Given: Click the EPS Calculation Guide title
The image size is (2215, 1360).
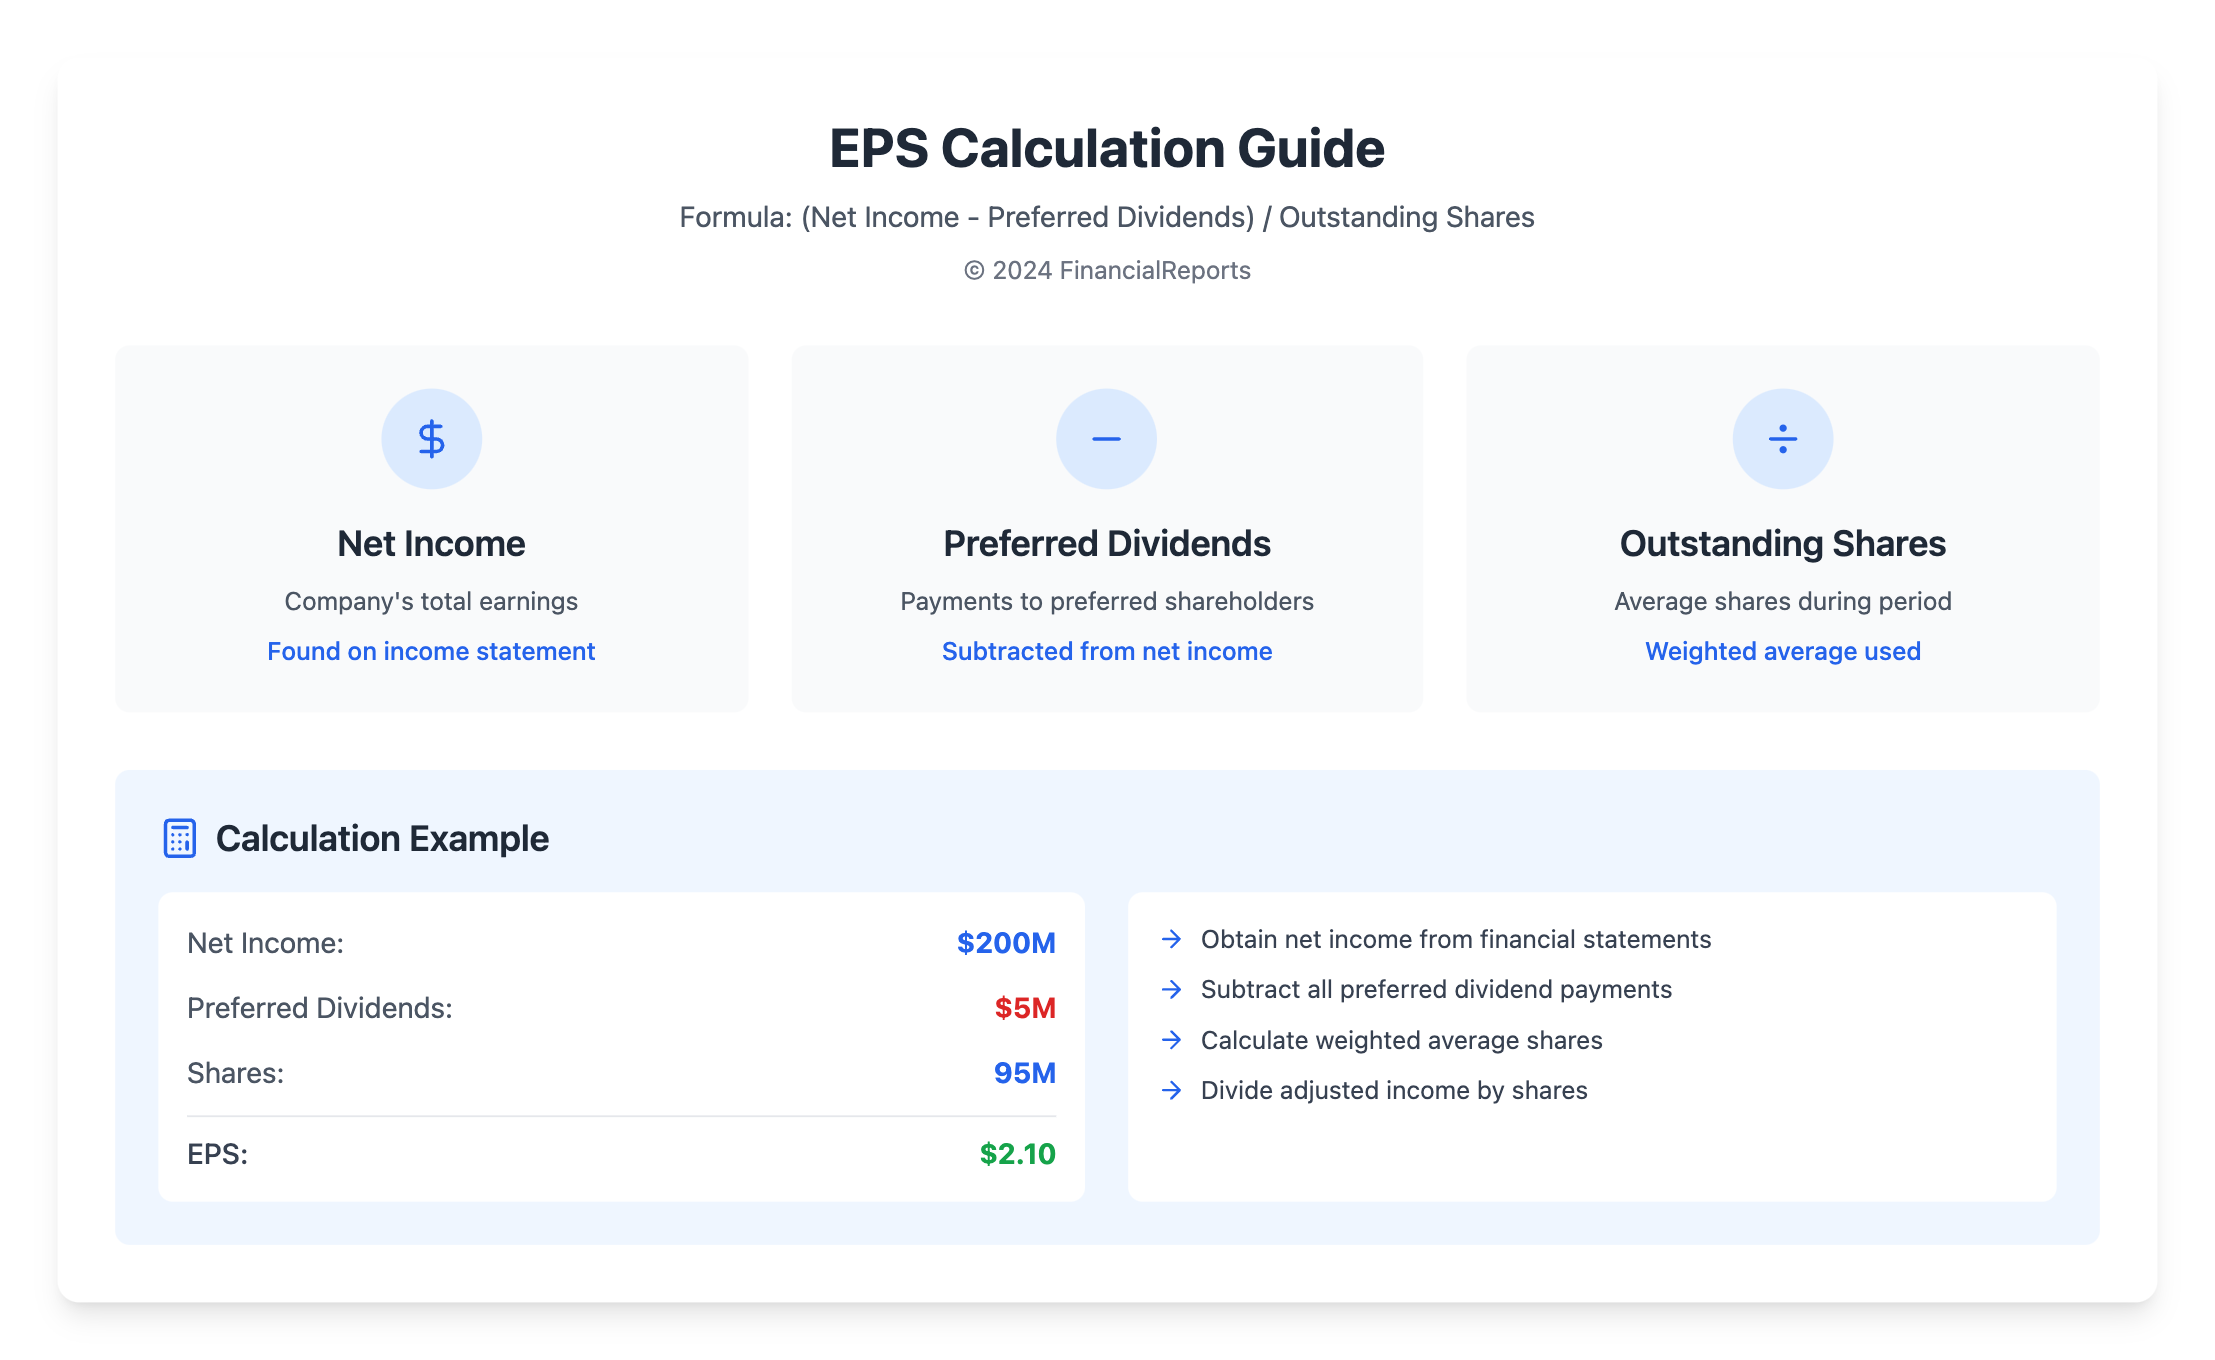Looking at the screenshot, I should [1107, 148].
